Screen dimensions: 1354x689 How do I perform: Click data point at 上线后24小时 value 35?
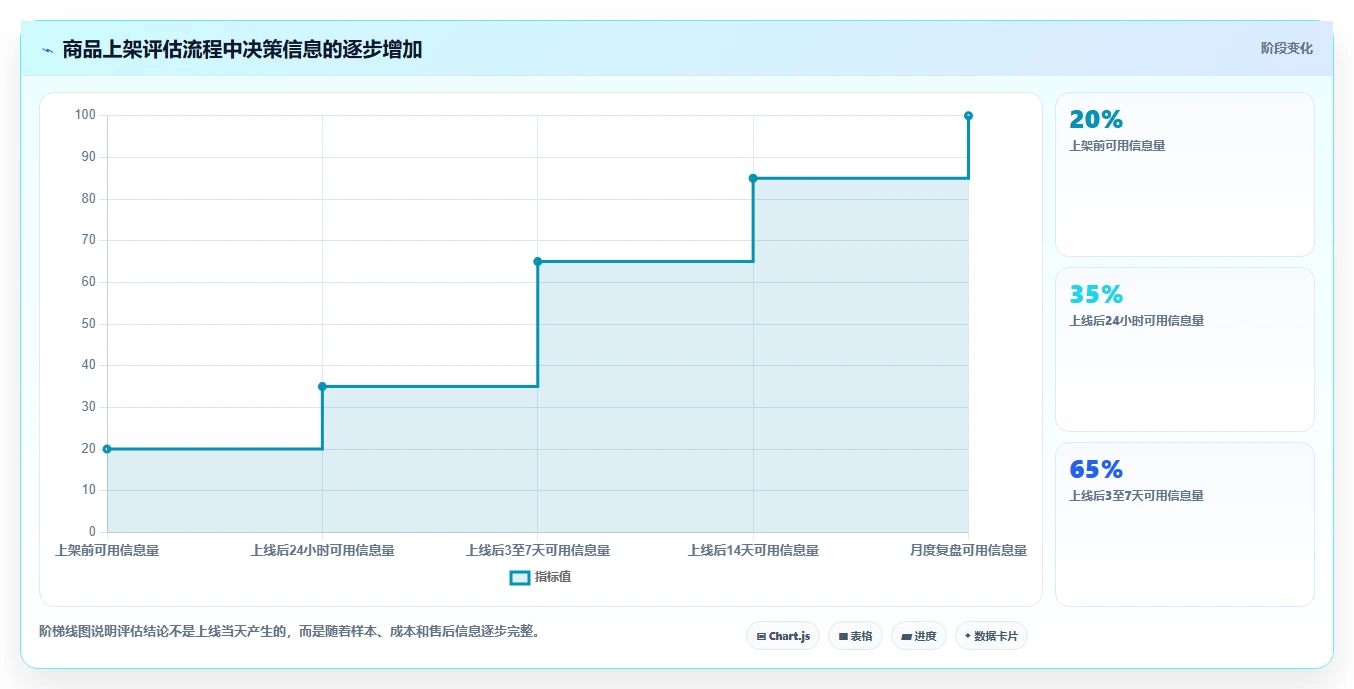(322, 386)
